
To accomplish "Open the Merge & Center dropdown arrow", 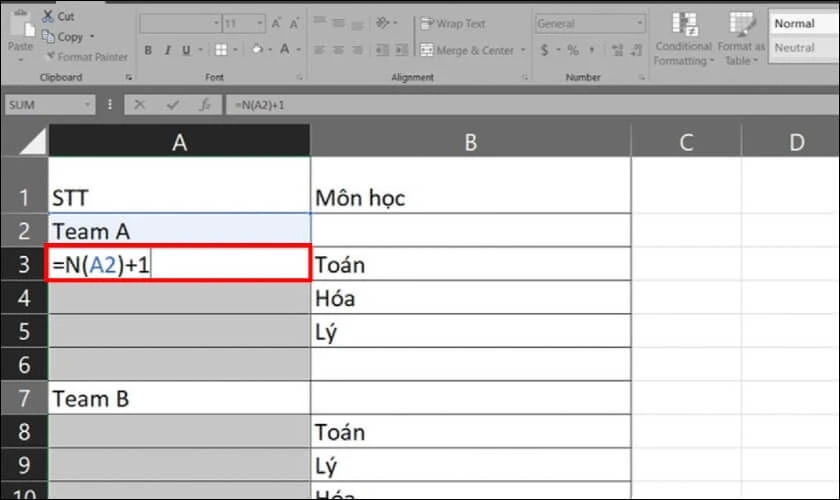I will tap(523, 50).
